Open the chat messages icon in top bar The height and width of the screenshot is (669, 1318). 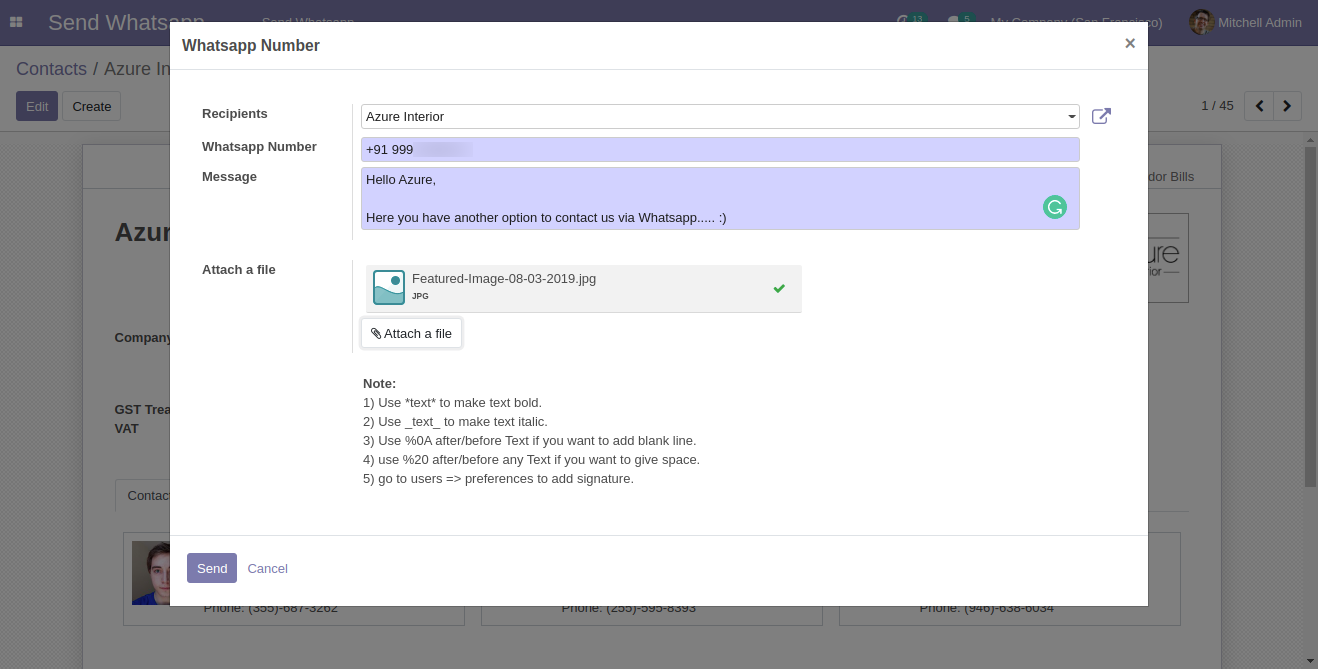(954, 21)
